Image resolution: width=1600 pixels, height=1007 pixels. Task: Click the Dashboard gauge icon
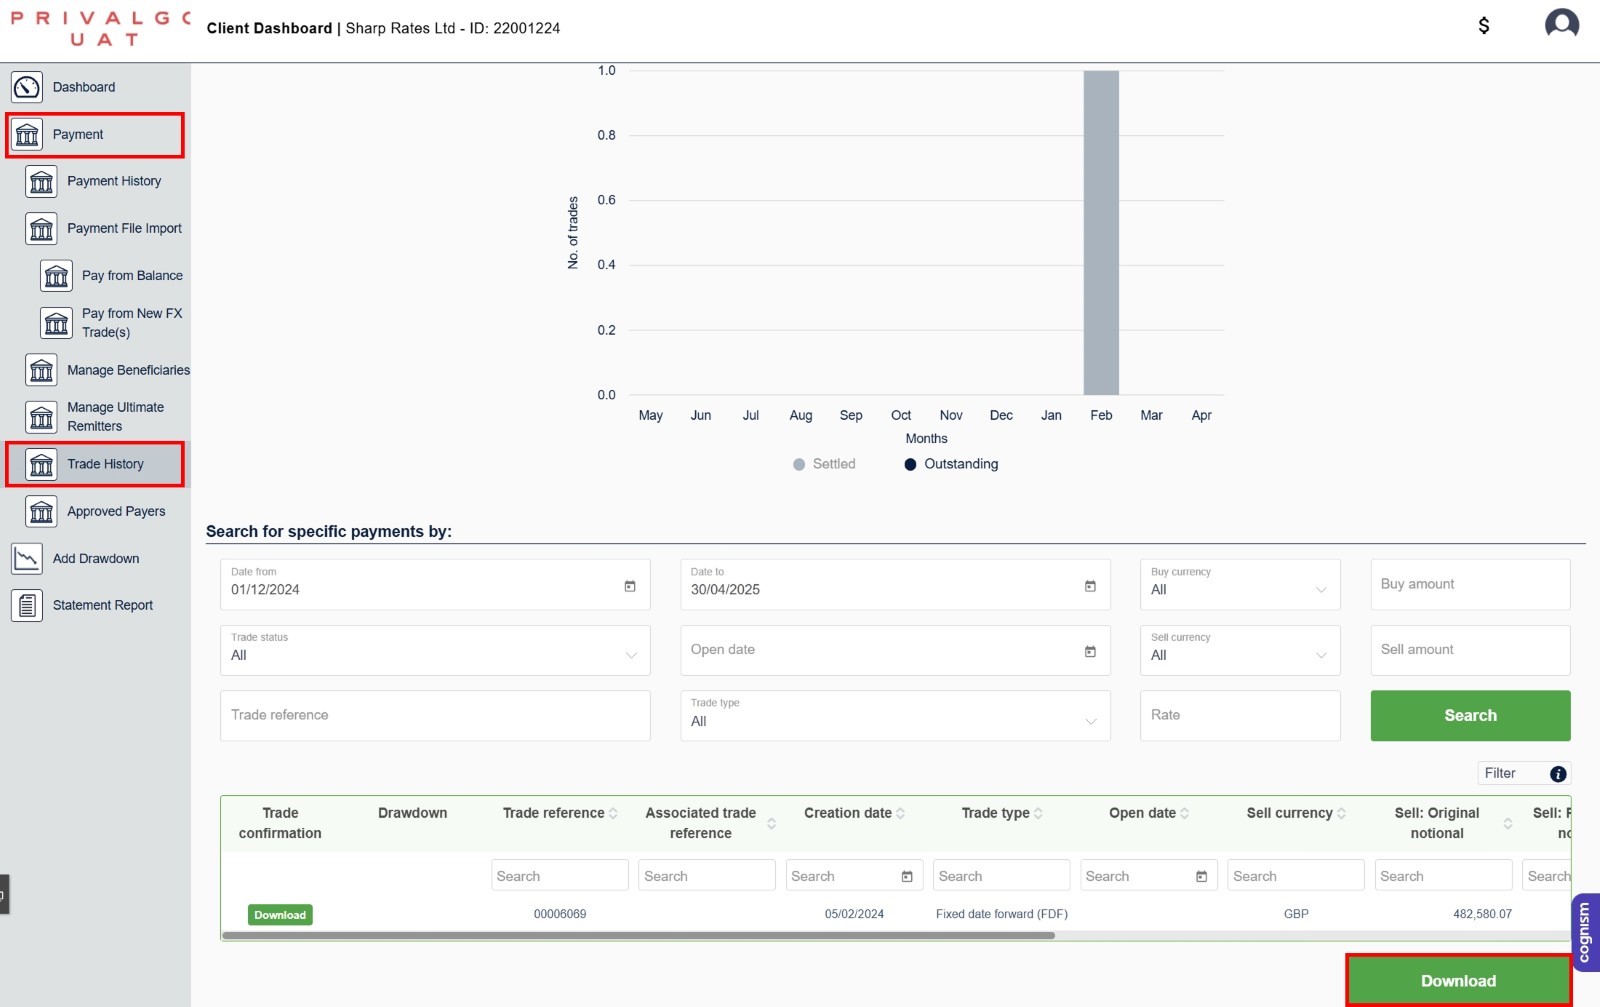(27, 87)
